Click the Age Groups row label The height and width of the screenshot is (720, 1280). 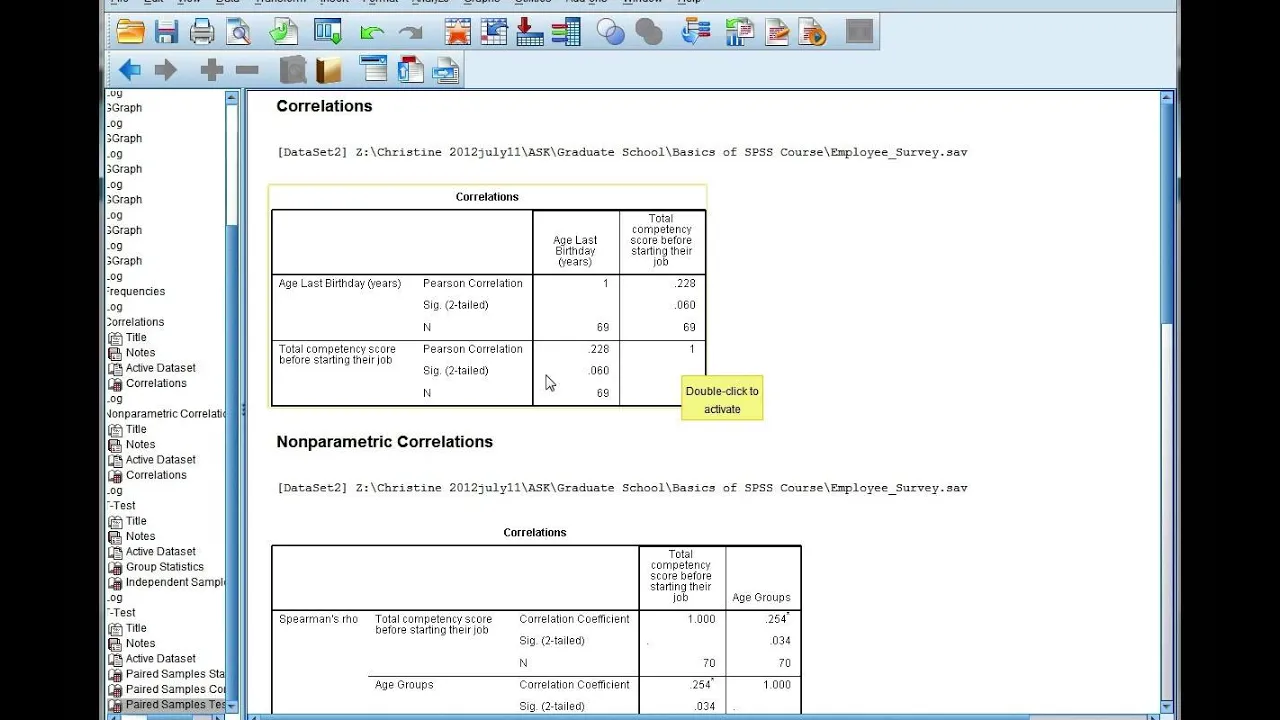point(404,685)
